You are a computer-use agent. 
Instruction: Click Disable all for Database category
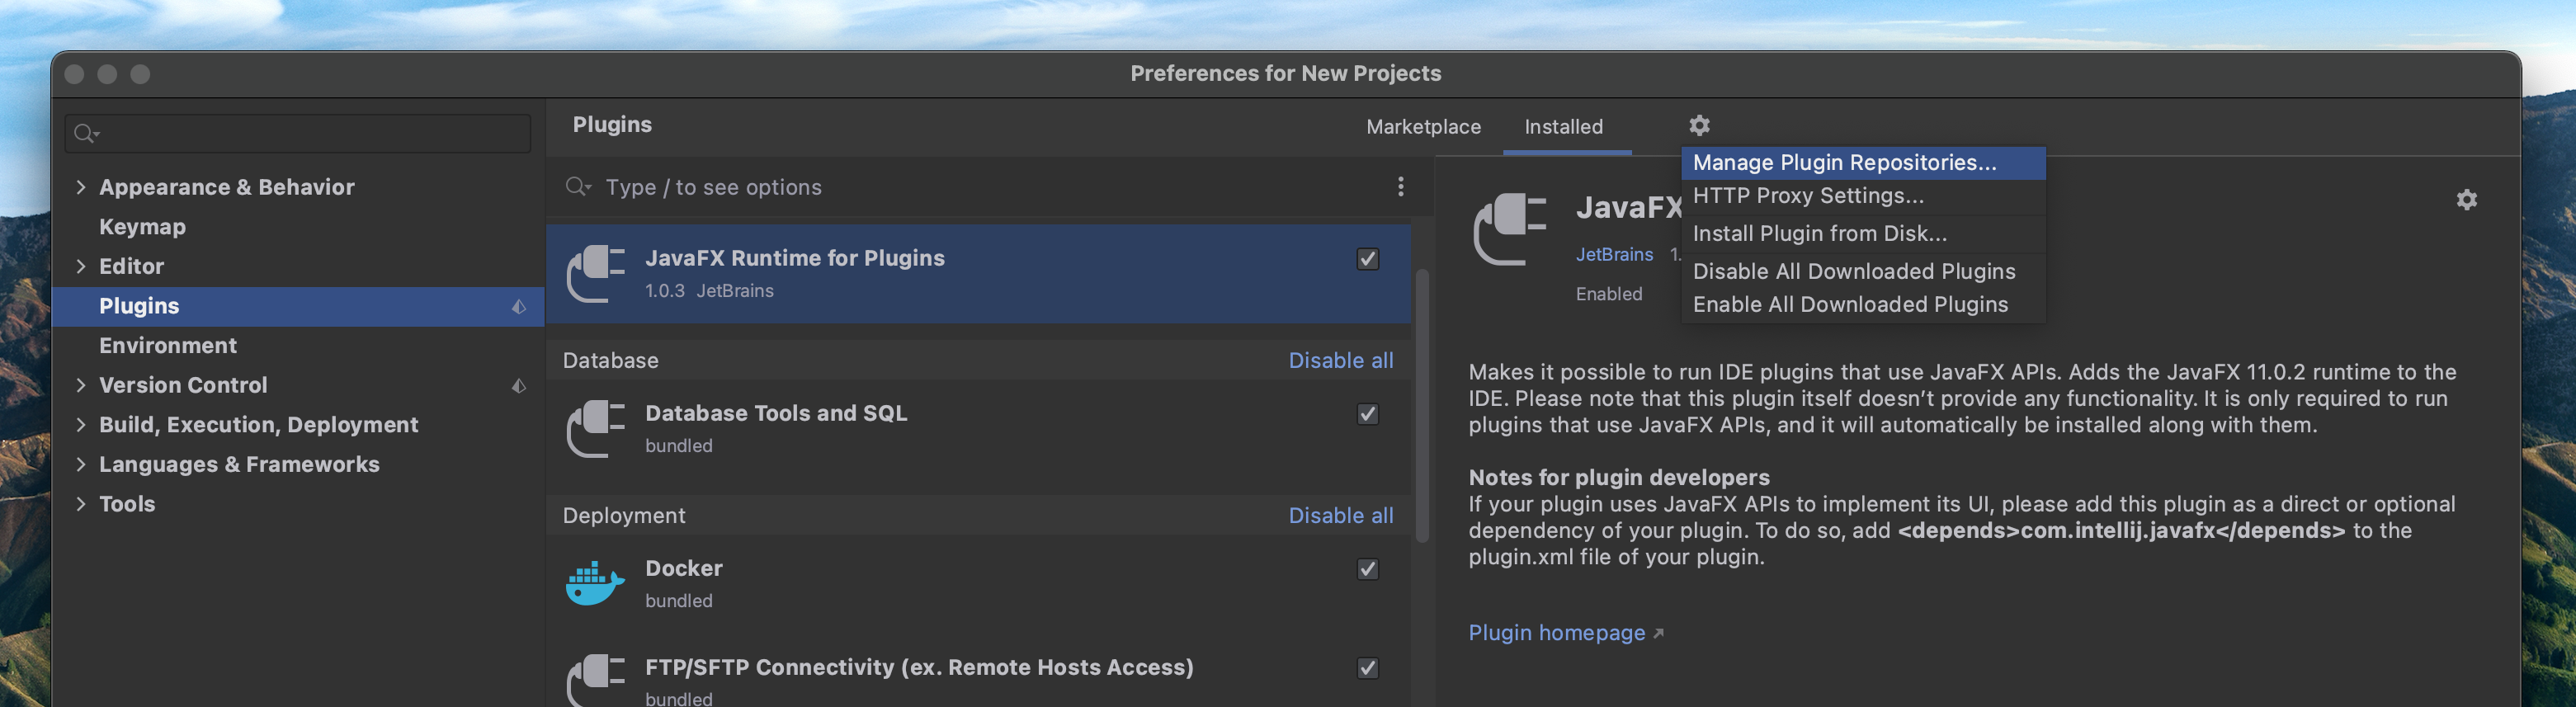tap(1340, 360)
